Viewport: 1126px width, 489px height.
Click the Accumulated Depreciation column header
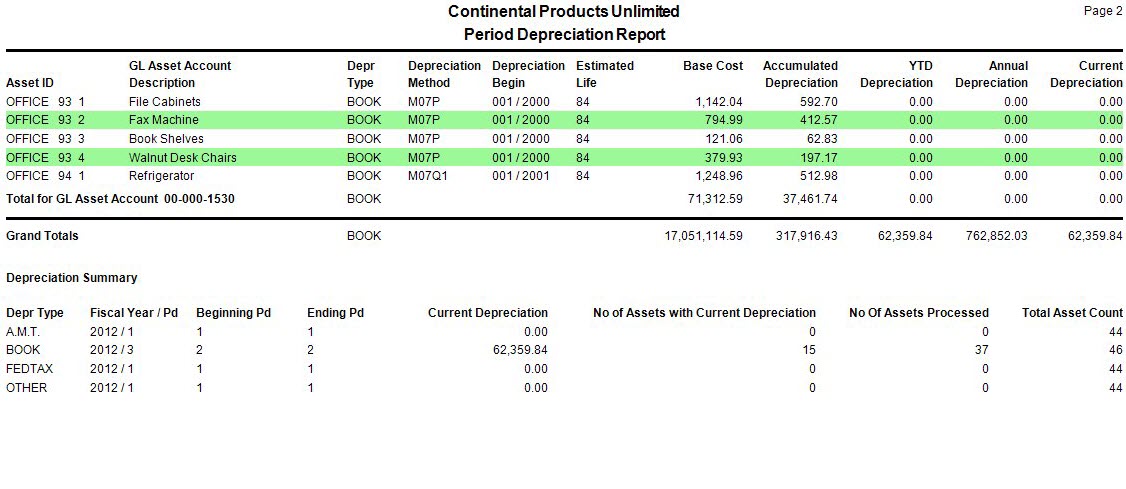800,74
